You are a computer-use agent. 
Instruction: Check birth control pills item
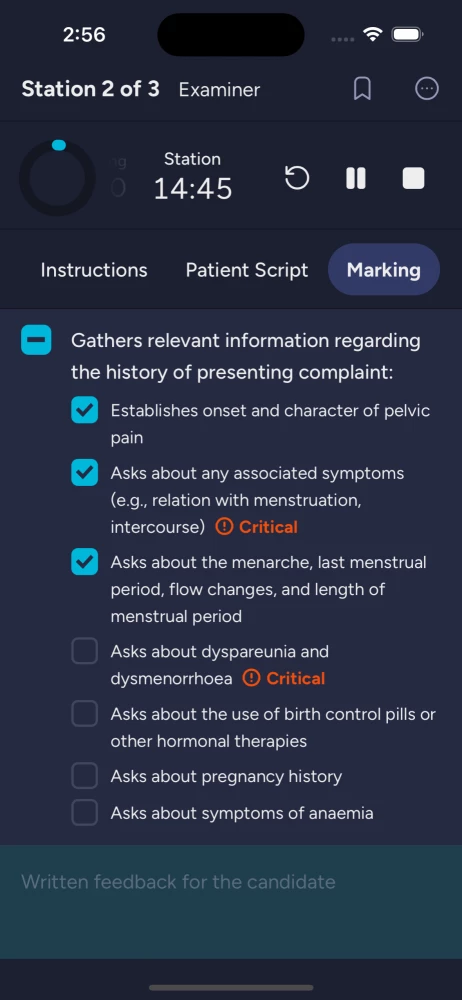pyautogui.click(x=84, y=714)
